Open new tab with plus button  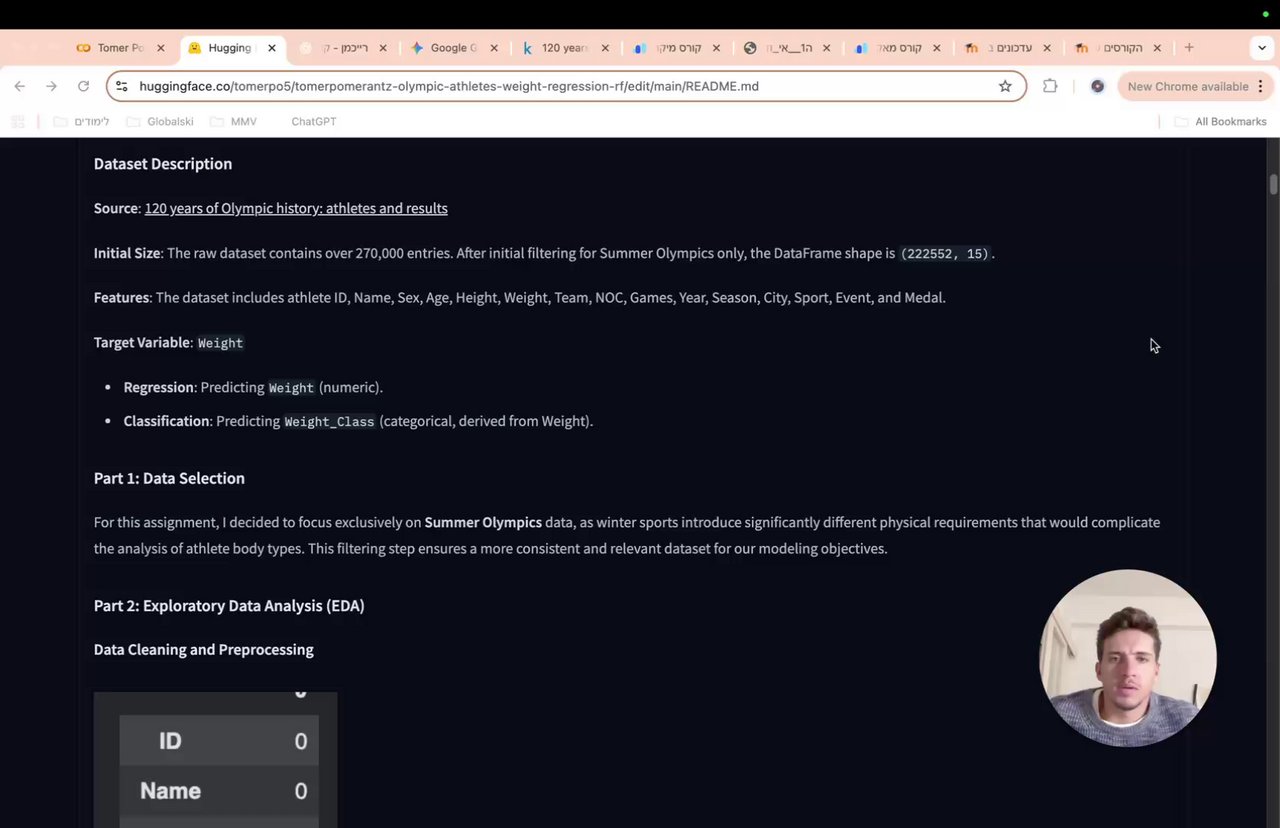1189,47
